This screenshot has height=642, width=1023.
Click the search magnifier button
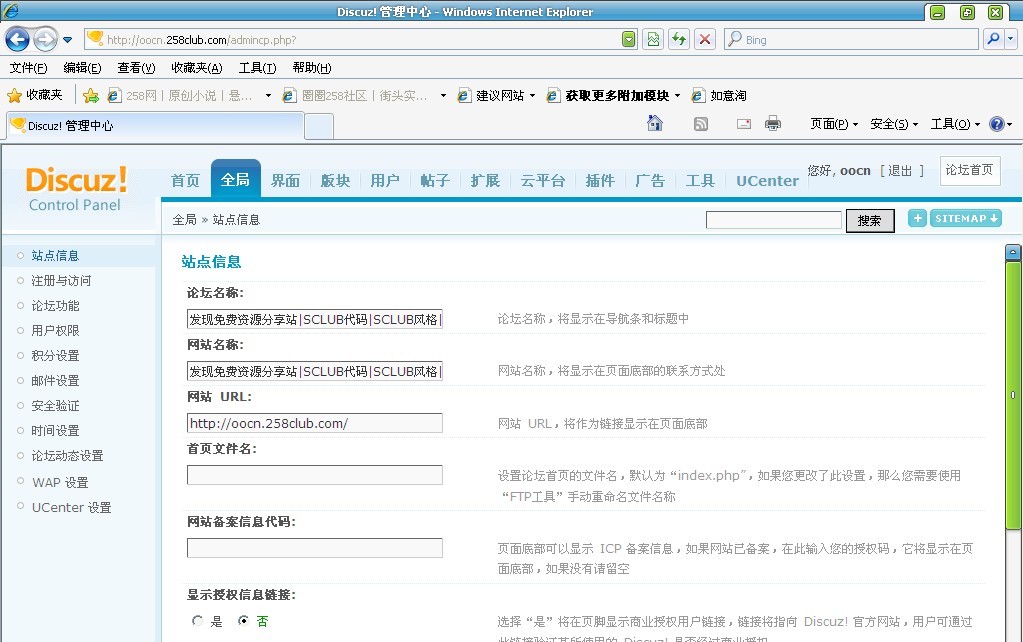(x=993, y=39)
